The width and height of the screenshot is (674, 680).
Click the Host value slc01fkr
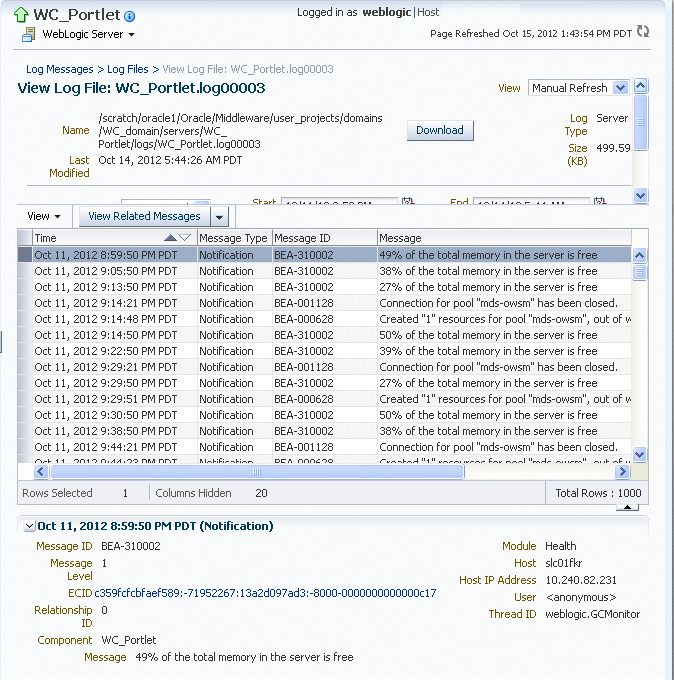[x=563, y=563]
